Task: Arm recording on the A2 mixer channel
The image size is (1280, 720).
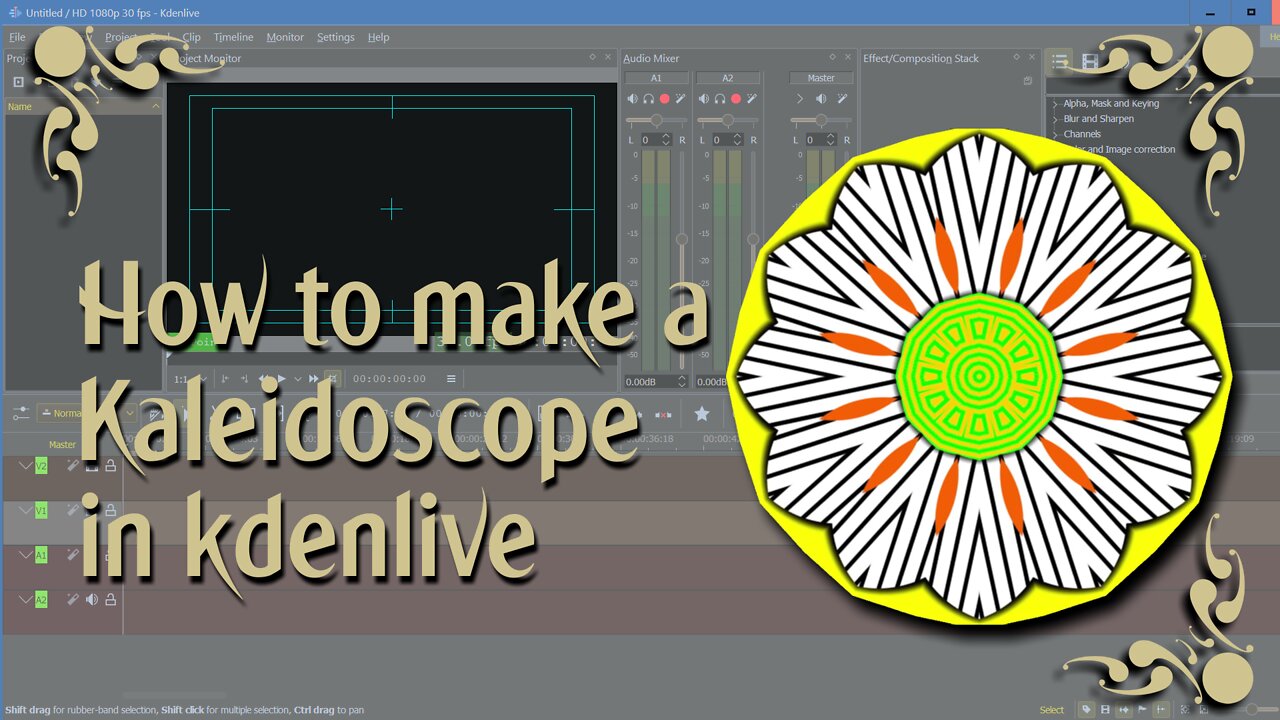Action: (x=736, y=98)
